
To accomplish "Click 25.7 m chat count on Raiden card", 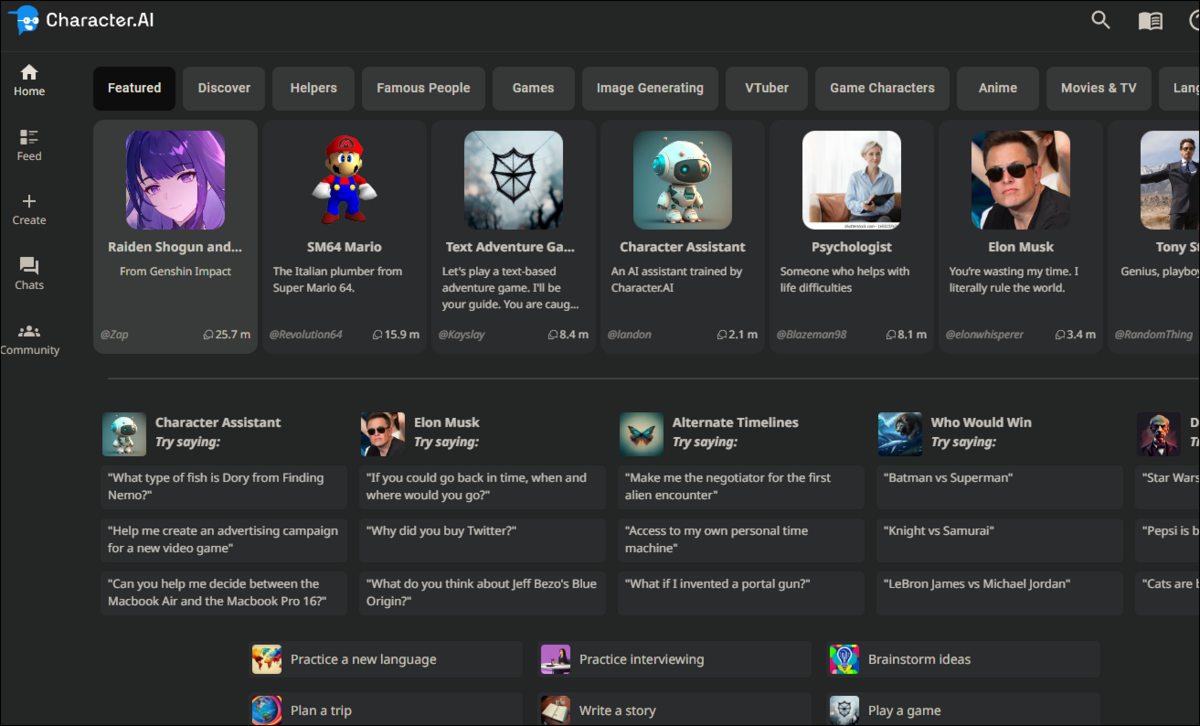I will 227,335.
